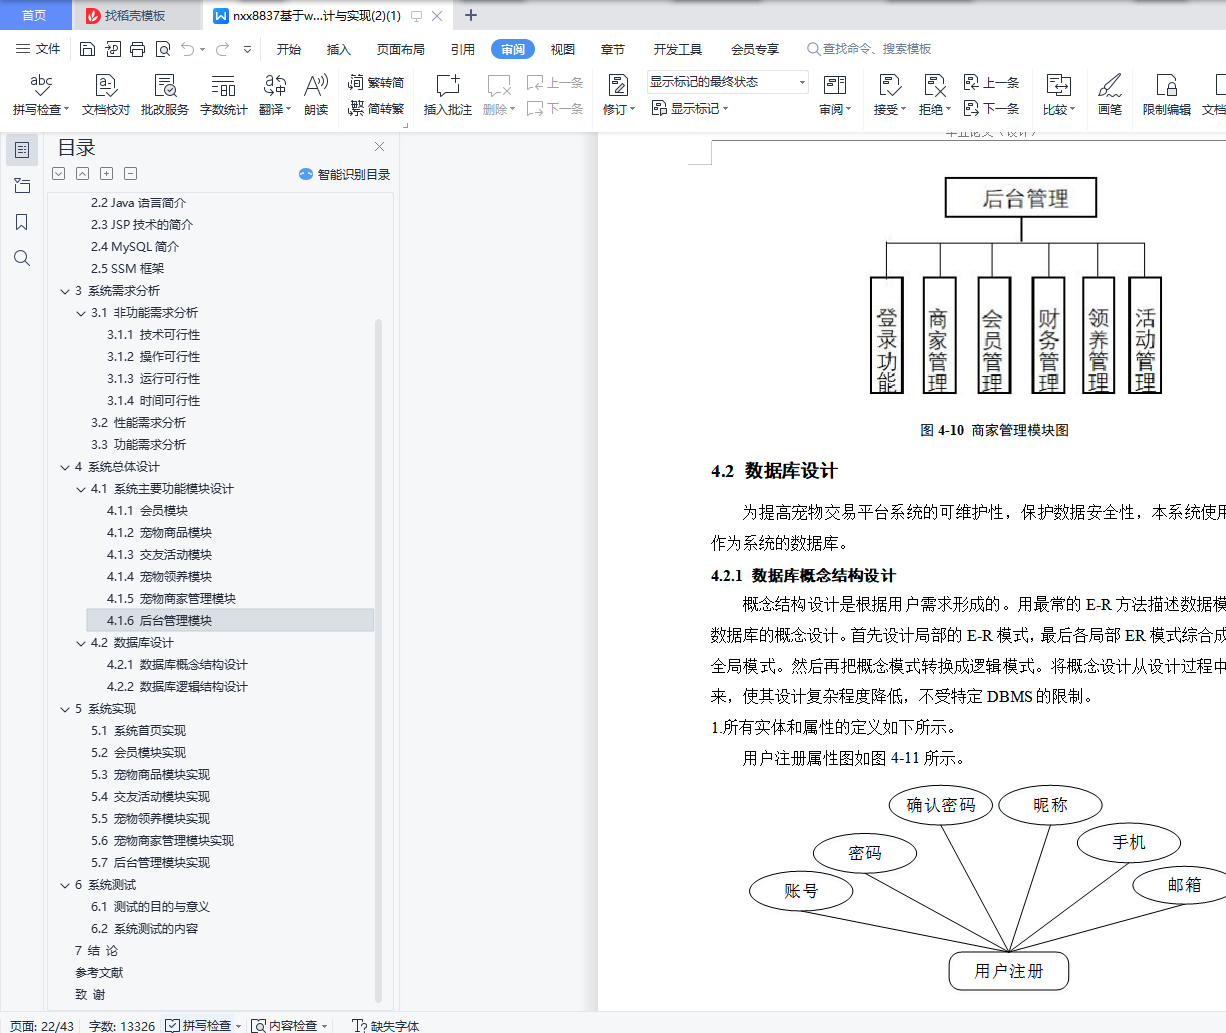Go to previous revision (上一条) beside 拒绝
1226x1033 pixels.
tap(991, 83)
